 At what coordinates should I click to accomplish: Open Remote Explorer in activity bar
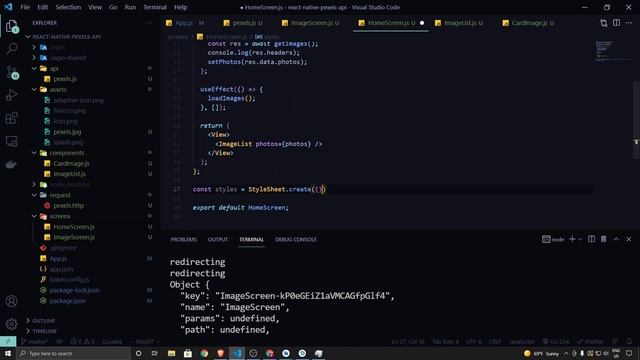11,141
